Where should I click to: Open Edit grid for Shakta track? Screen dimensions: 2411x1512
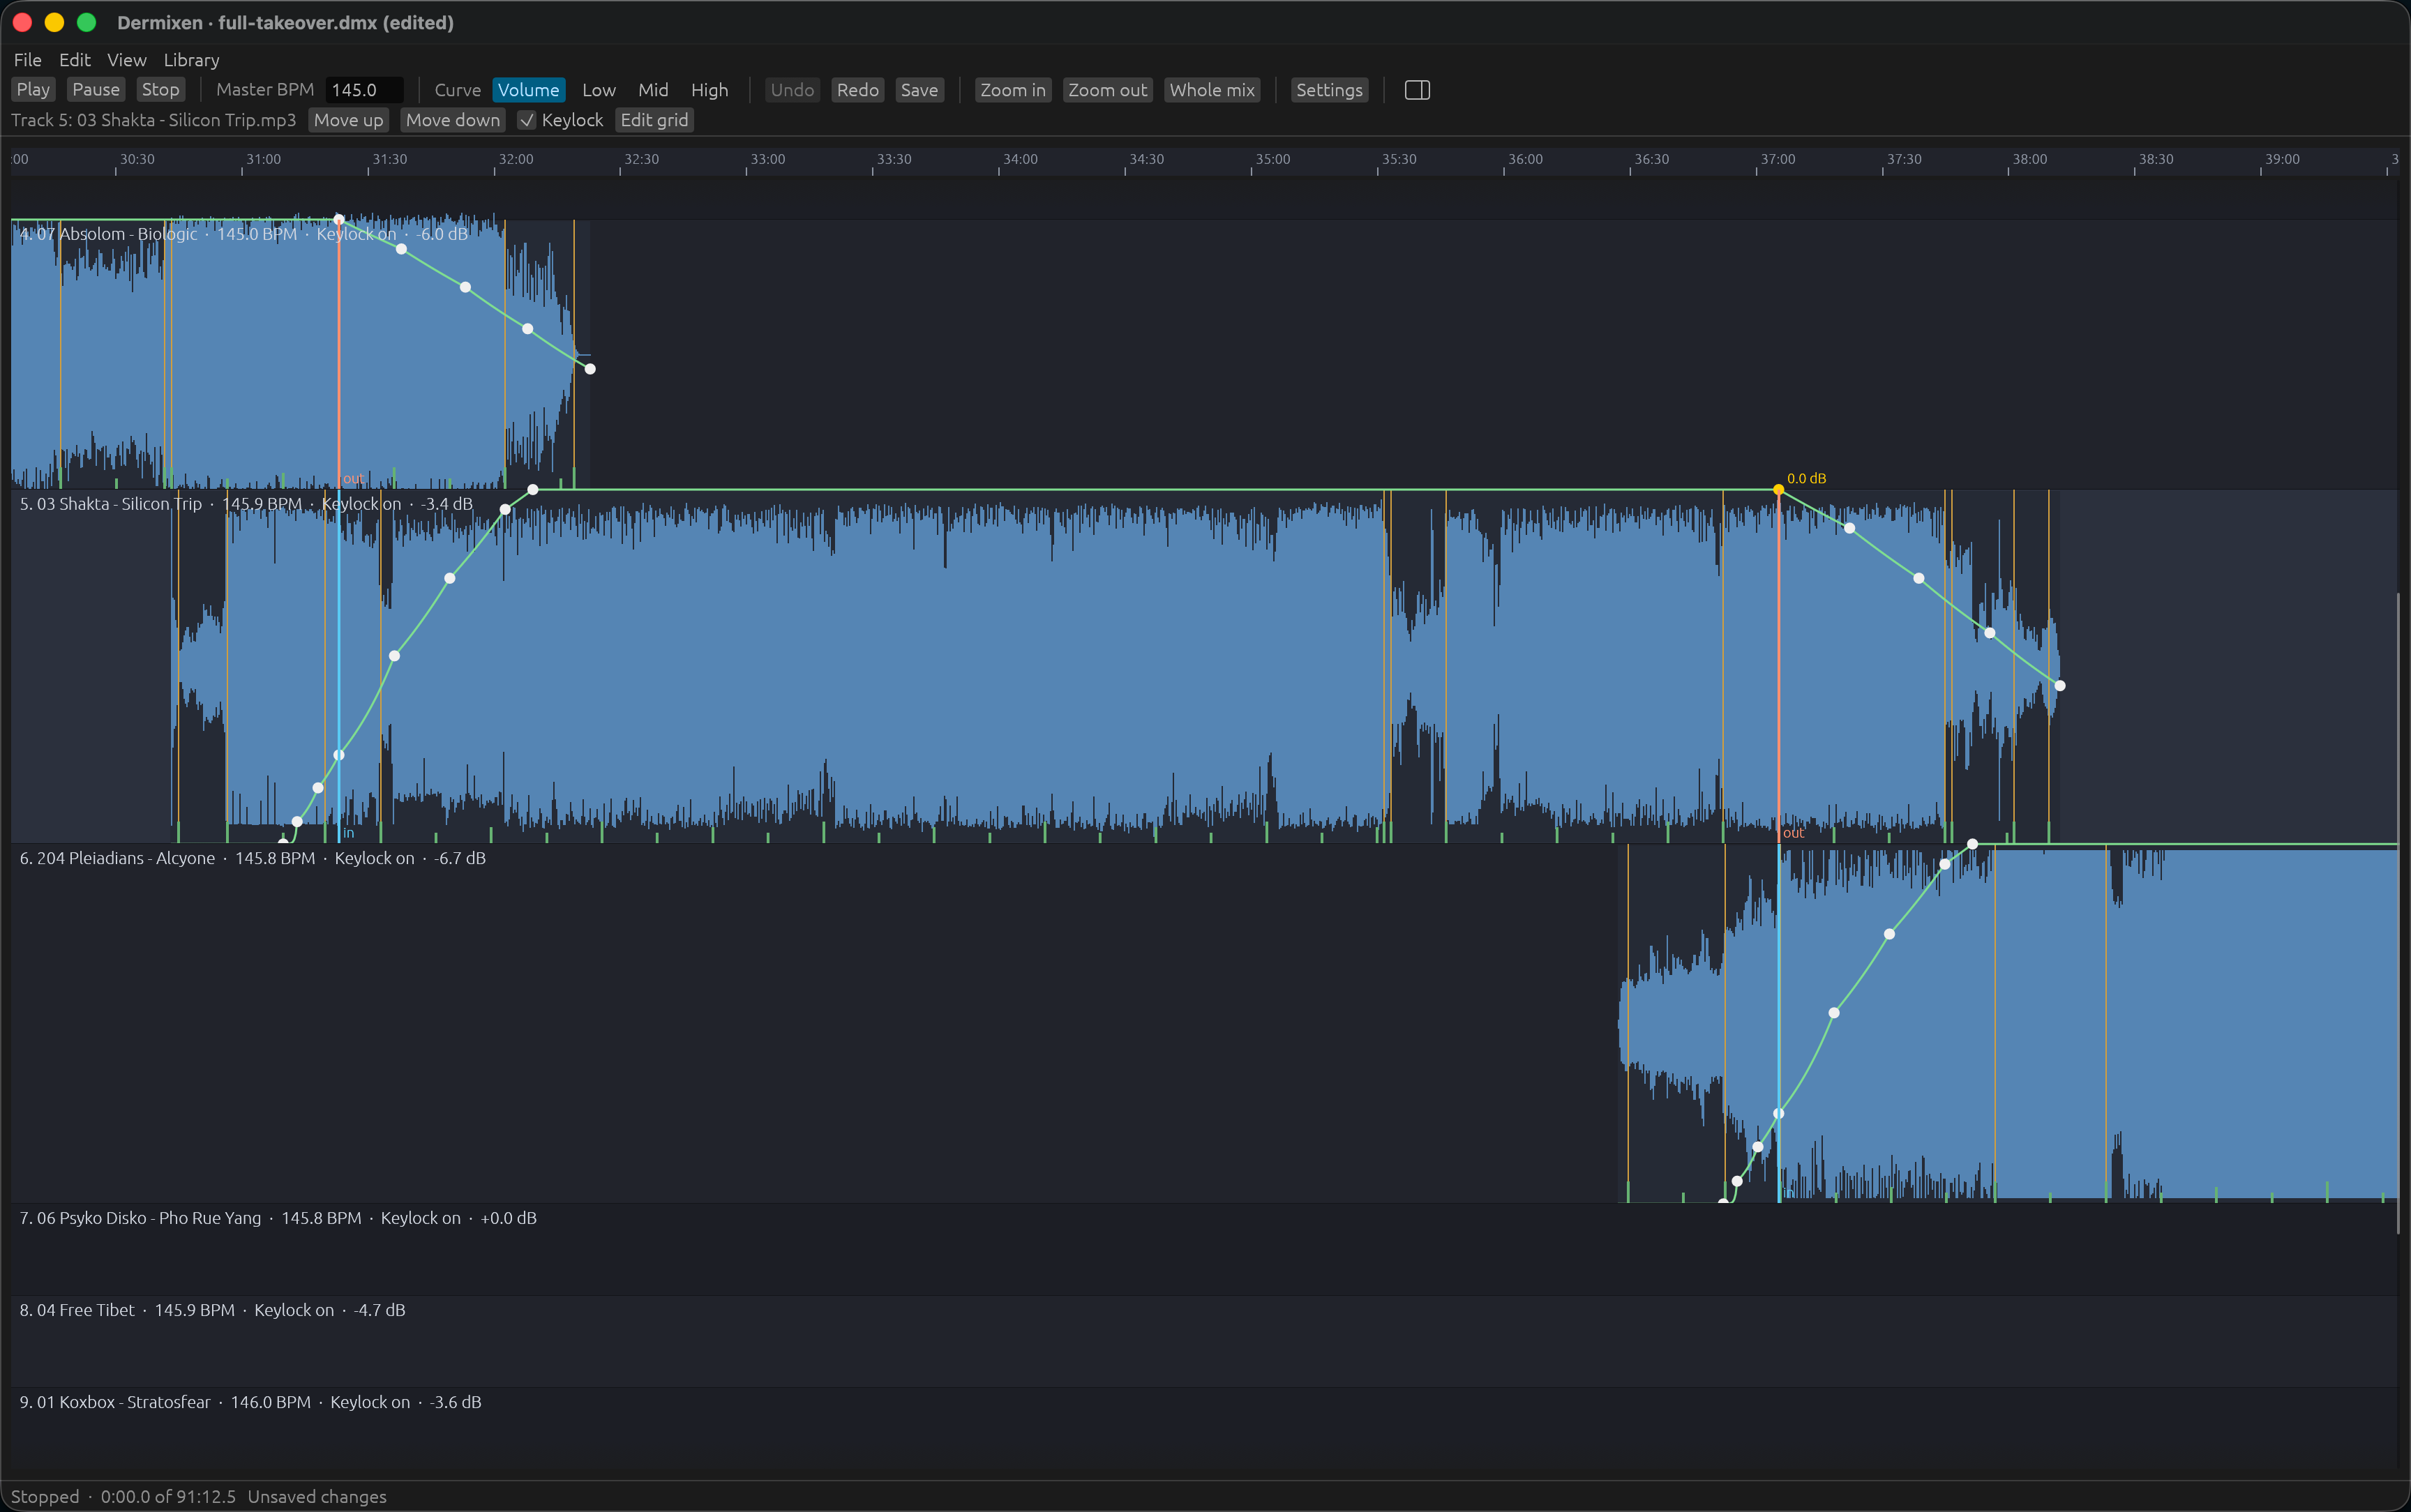tap(654, 120)
